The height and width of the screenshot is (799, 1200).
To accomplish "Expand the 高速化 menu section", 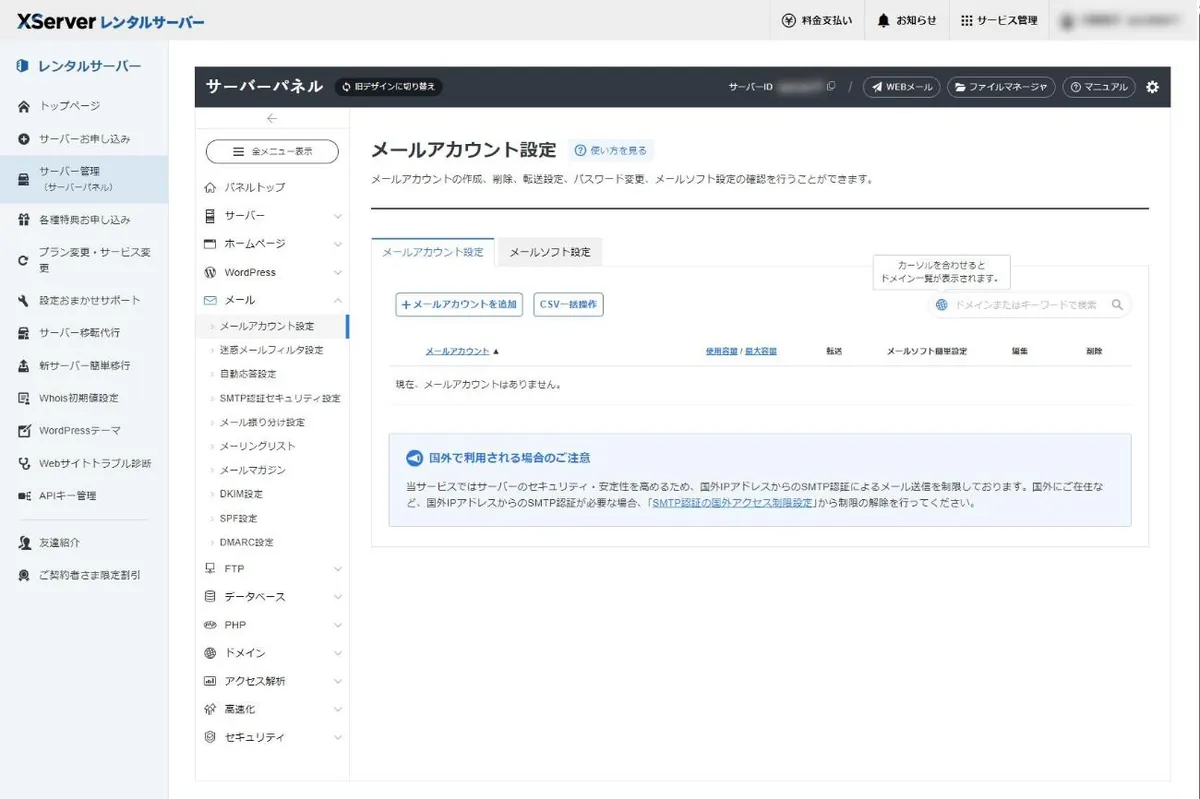I will (272, 709).
